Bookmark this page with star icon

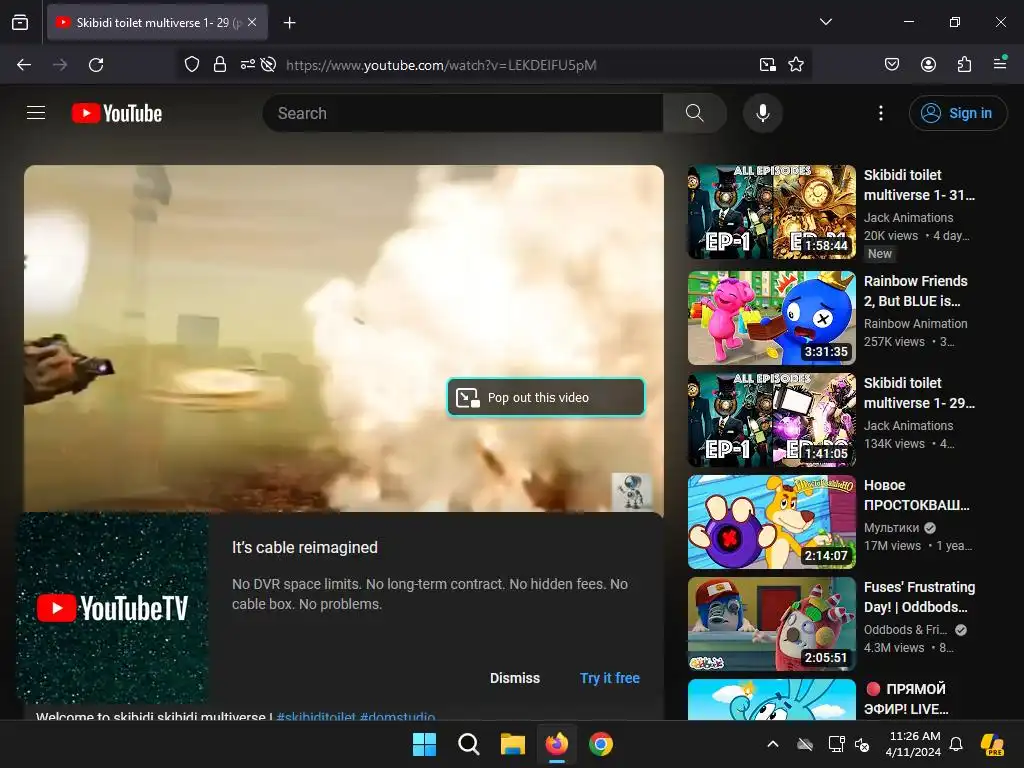click(795, 65)
